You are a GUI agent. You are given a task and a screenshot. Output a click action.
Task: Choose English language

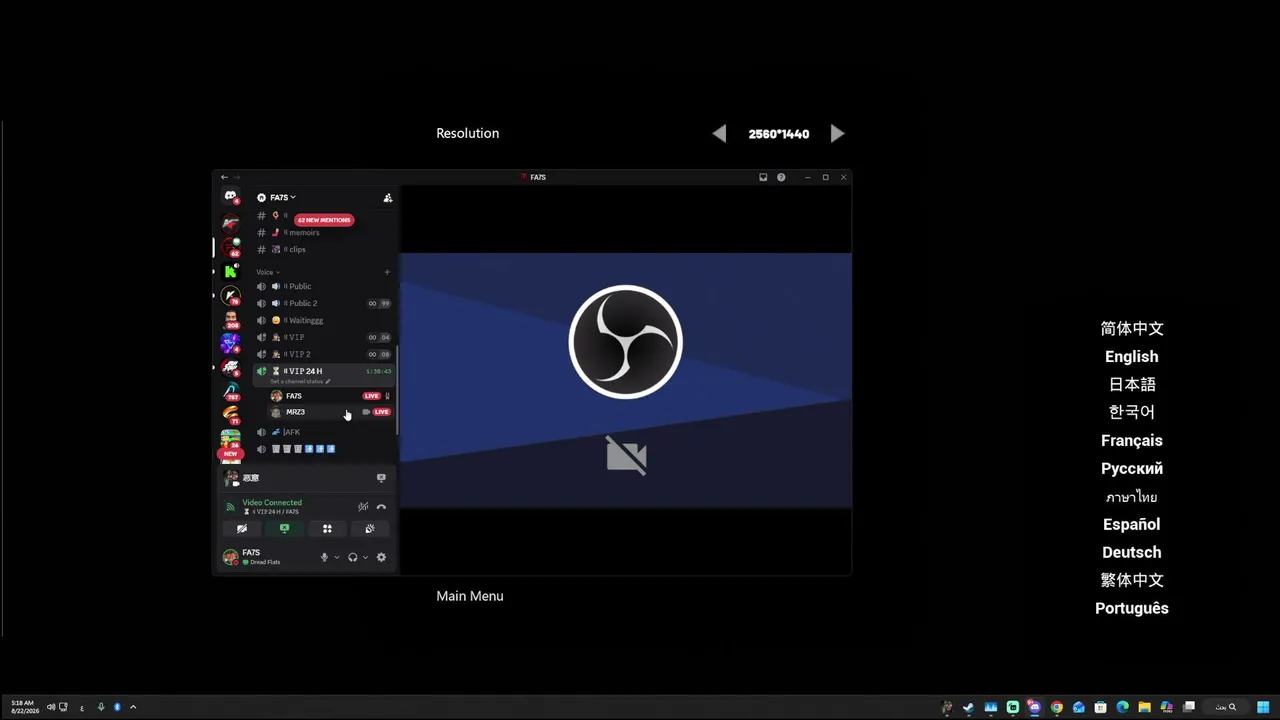[1132, 357]
